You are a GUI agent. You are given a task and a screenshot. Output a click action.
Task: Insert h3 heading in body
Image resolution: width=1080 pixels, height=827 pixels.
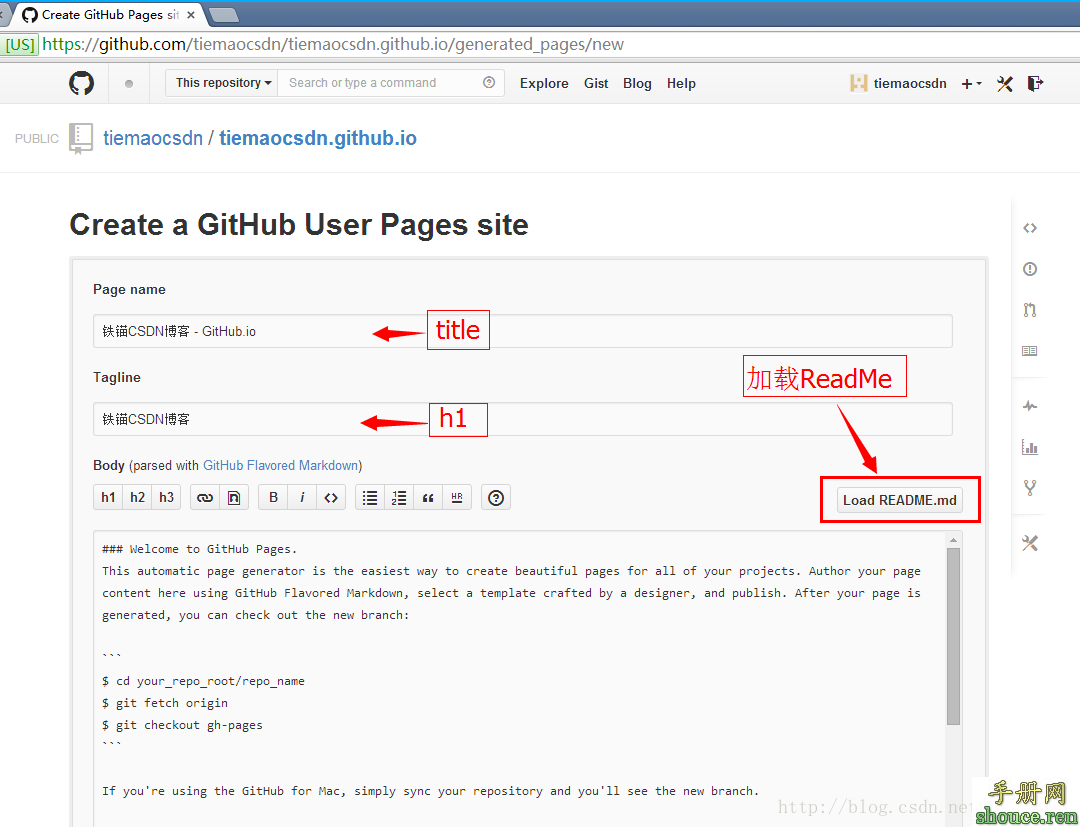click(166, 497)
